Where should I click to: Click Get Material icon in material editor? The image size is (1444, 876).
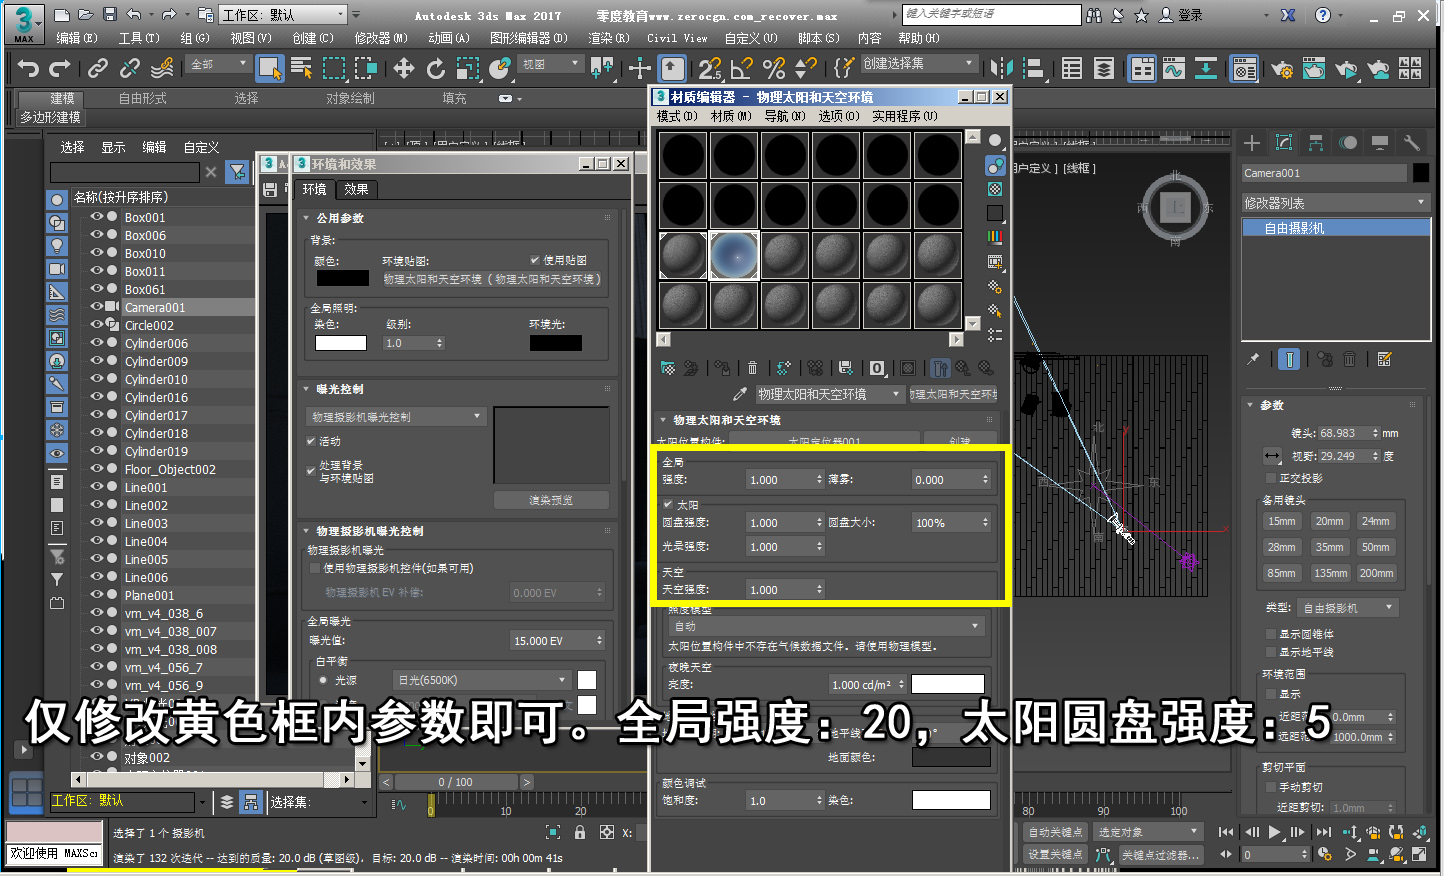coord(668,368)
